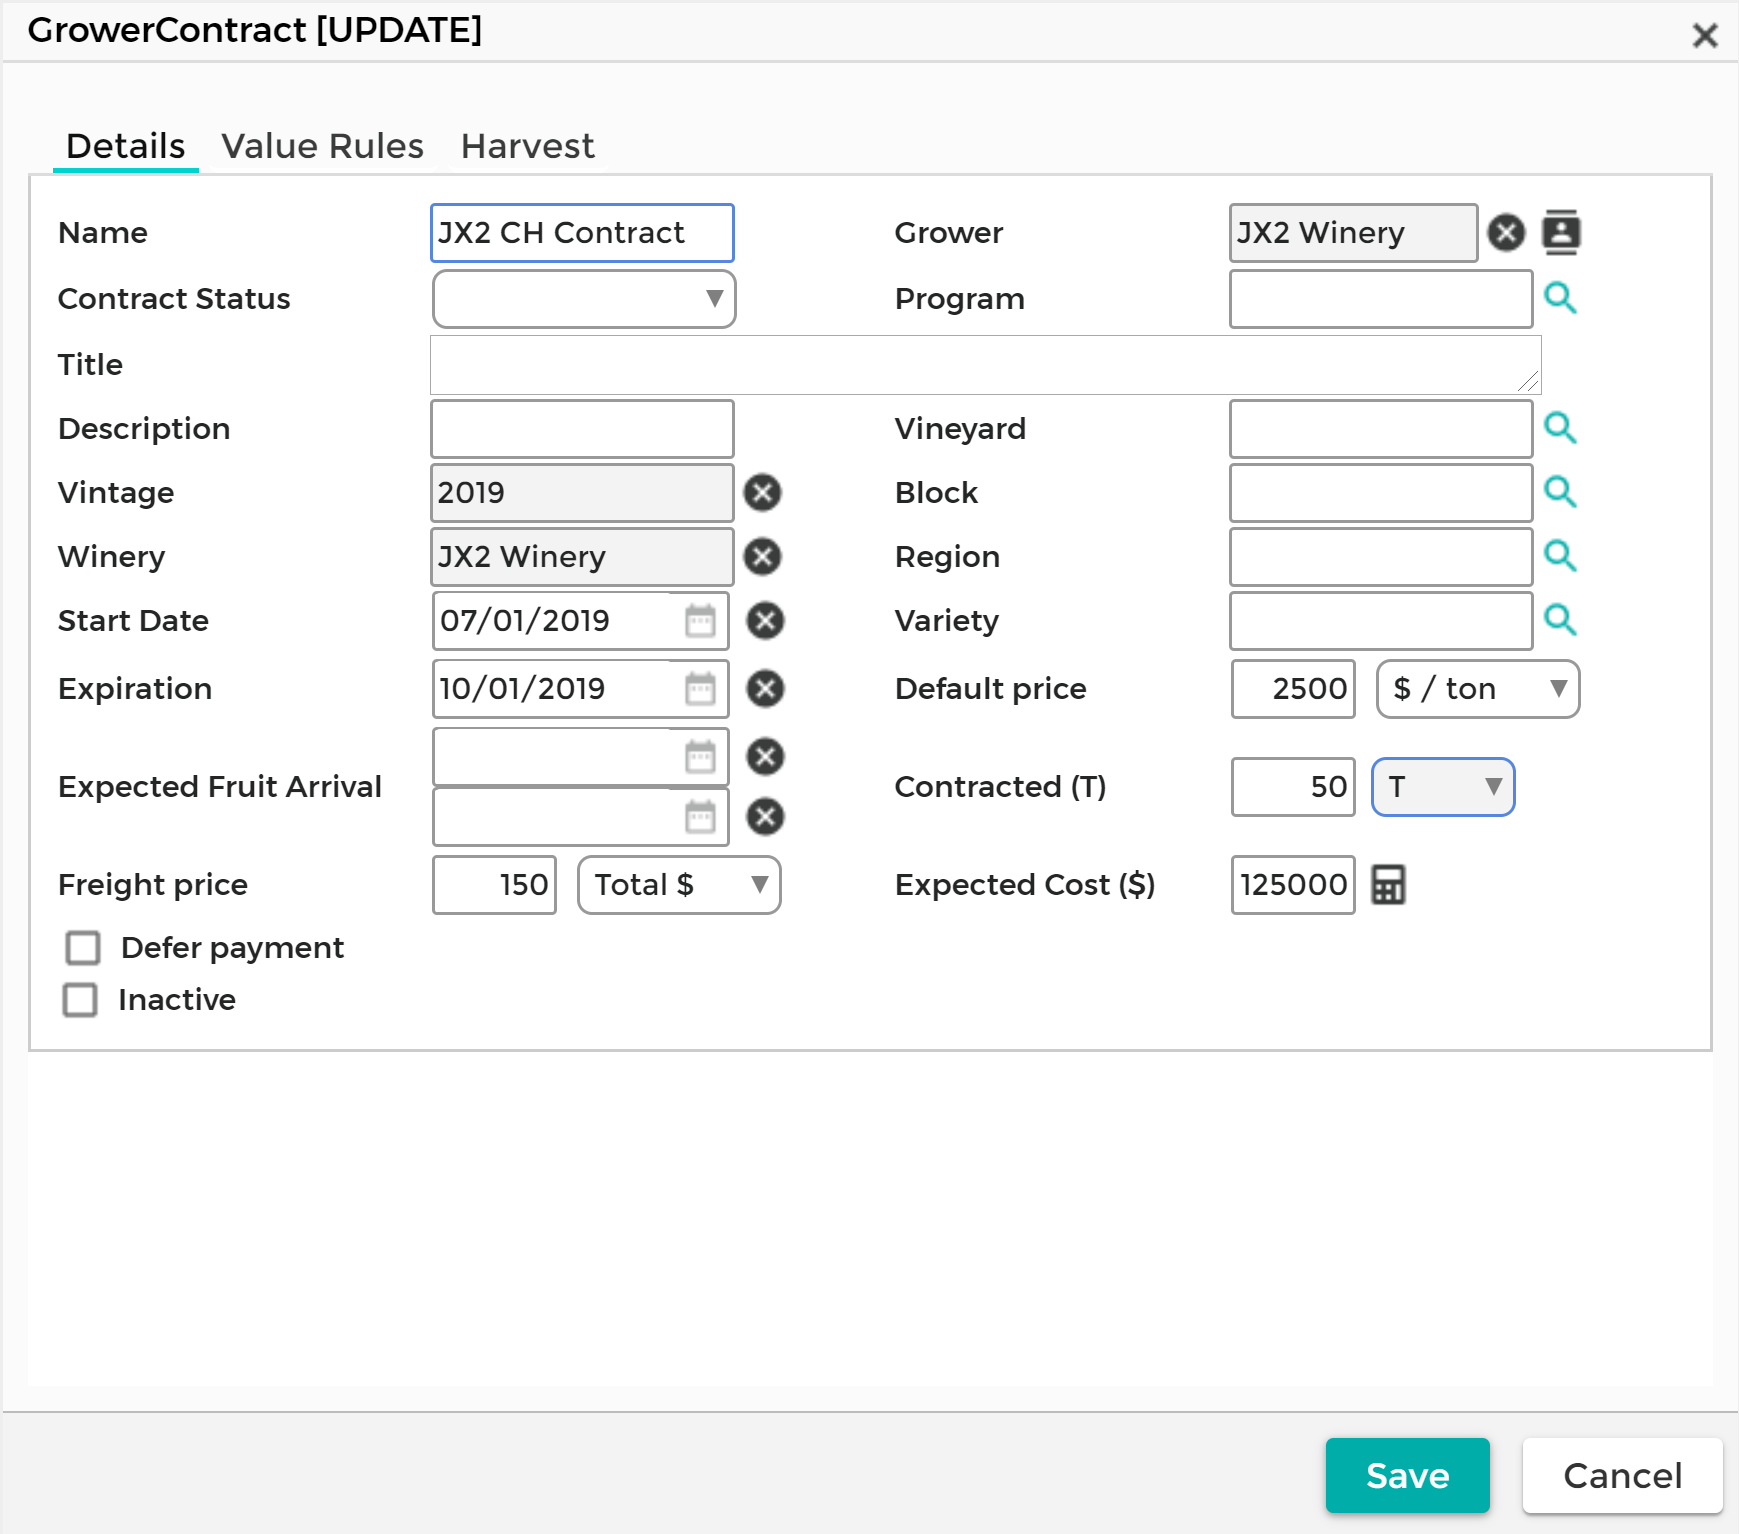Viewport: 1739px width, 1534px height.
Task: Click the Expected Fruit Arrival label
Action: click(x=220, y=787)
